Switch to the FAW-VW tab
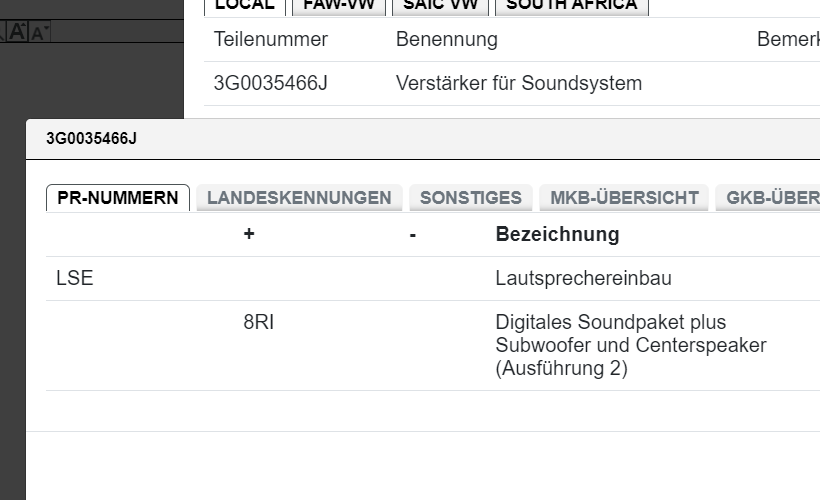This screenshot has height=500, width=820. click(338, 5)
